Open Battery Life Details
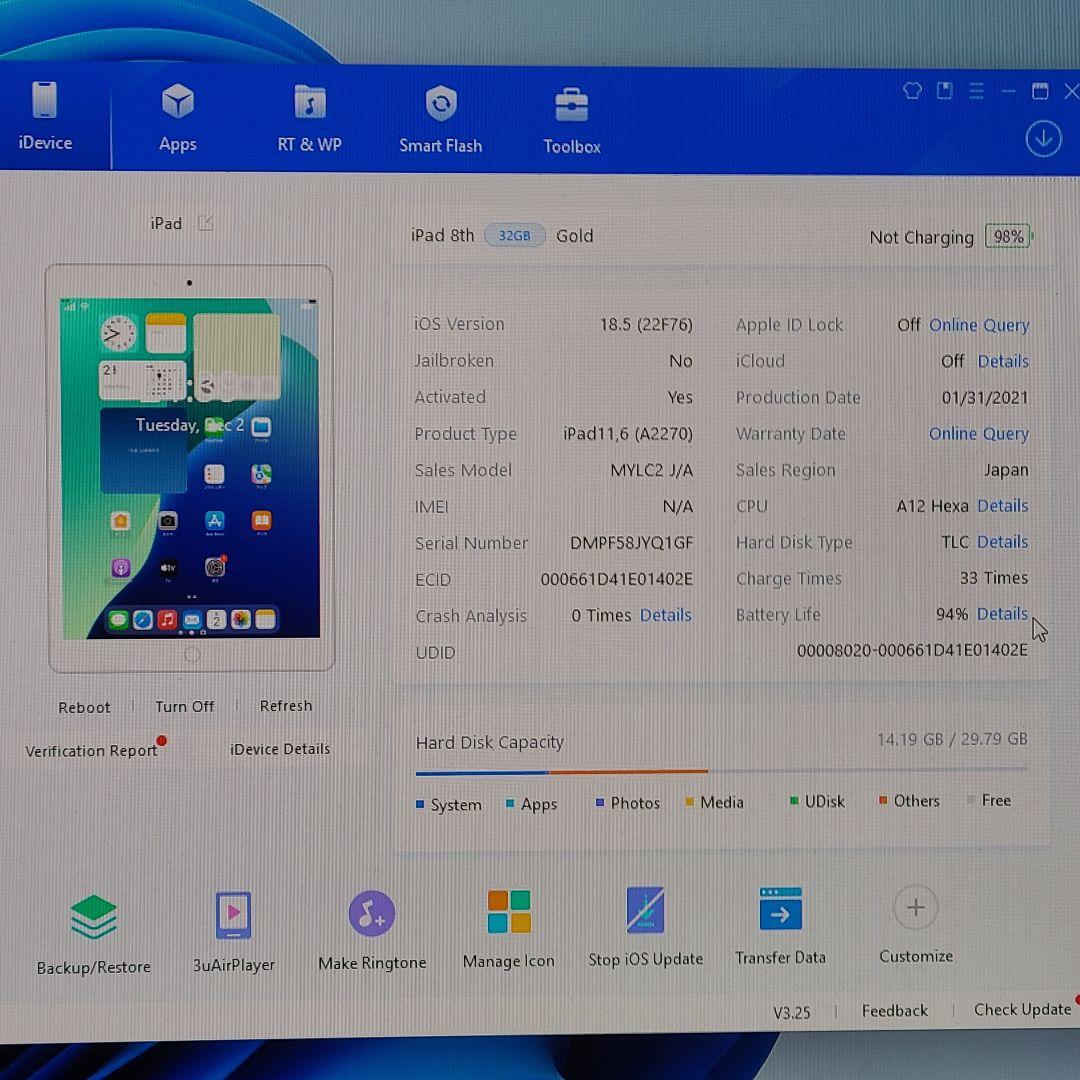Viewport: 1080px width, 1080px height. click(1002, 614)
